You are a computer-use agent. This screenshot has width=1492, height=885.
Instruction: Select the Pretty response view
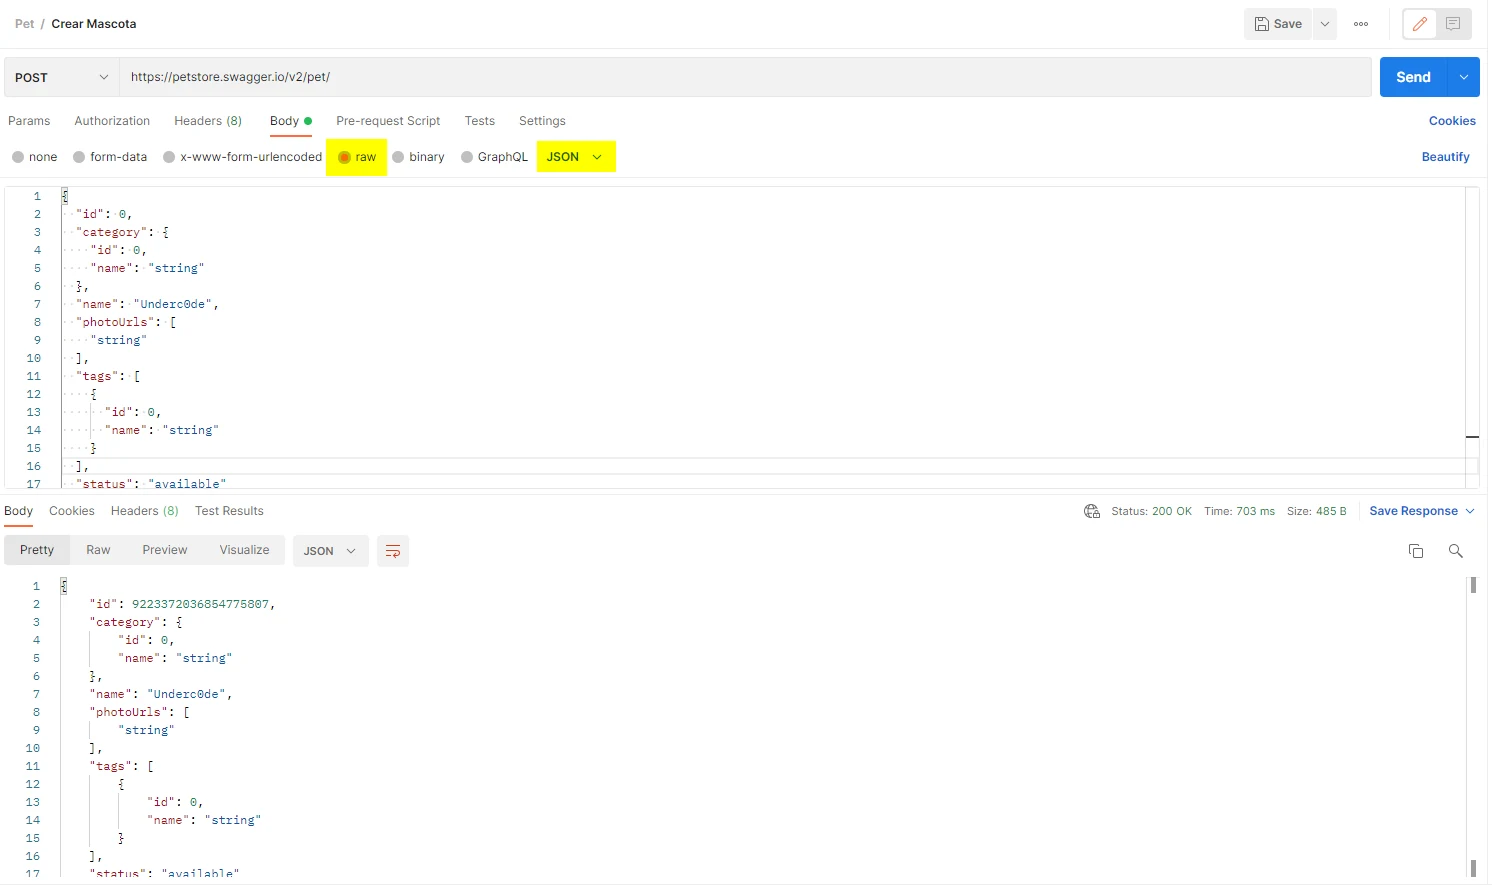(37, 550)
